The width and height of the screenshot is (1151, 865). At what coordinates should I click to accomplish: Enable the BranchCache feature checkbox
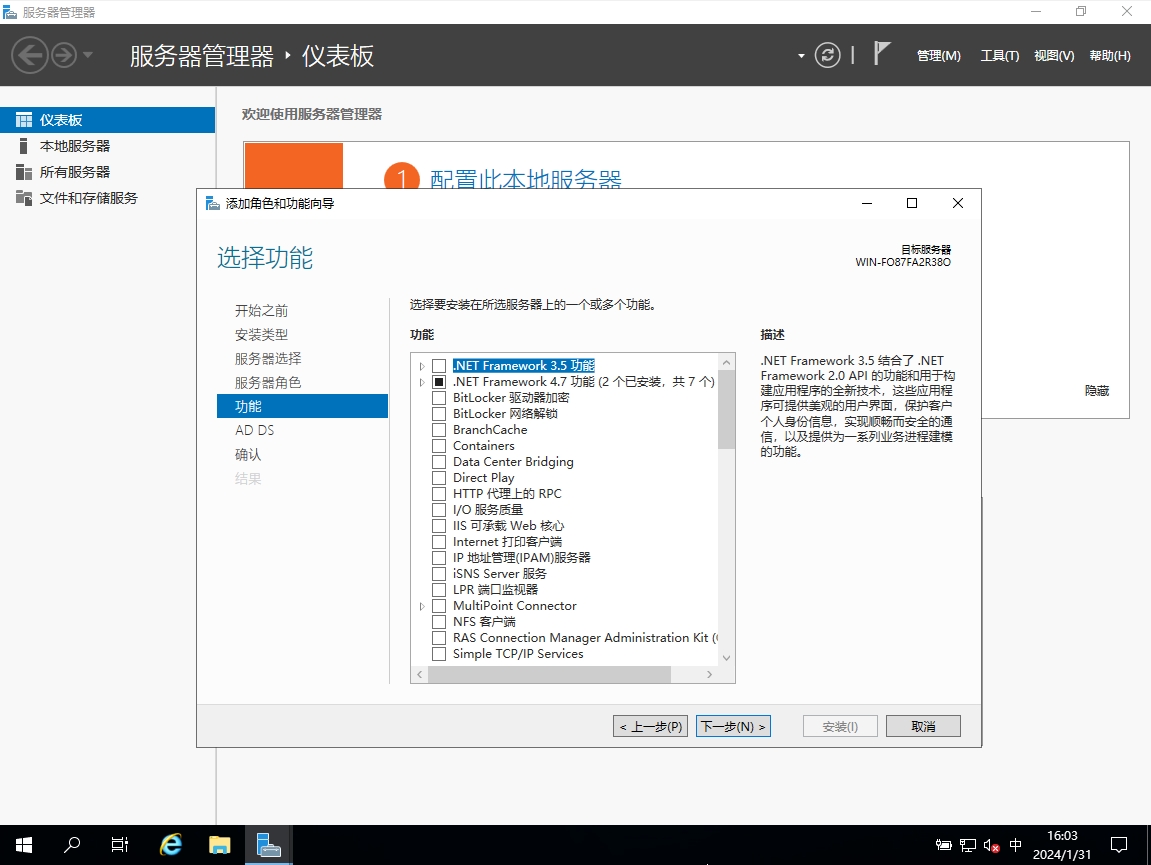439,430
